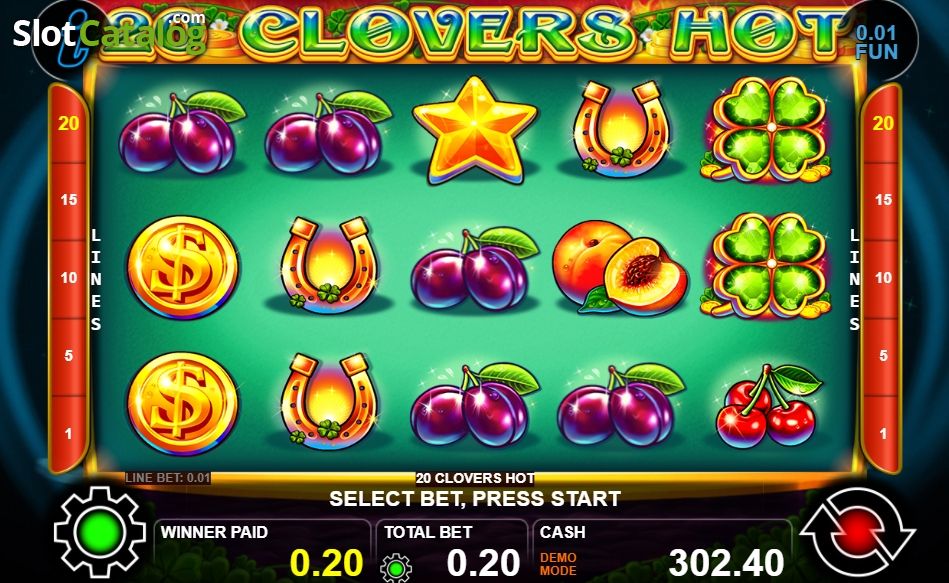The height and width of the screenshot is (583, 949).
Task: Open the large gear settings menu
Action: pyautogui.click(x=100, y=532)
